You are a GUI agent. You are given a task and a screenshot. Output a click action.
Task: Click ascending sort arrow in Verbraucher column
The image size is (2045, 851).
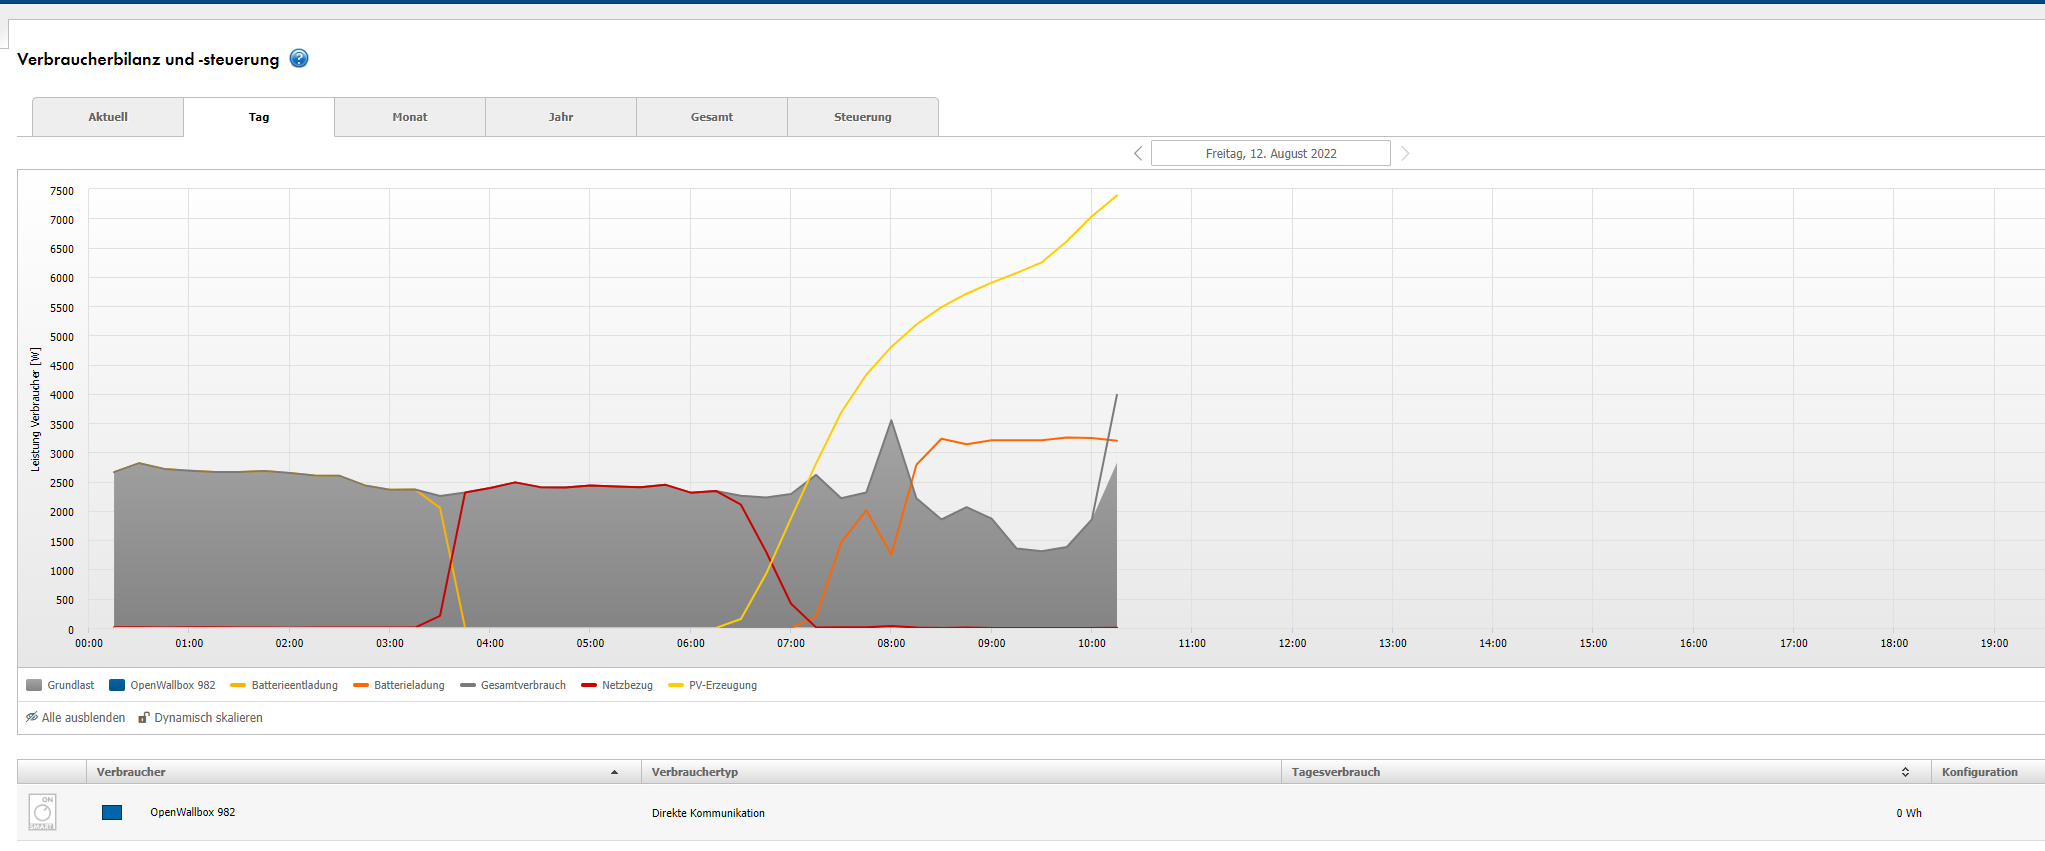tap(614, 772)
